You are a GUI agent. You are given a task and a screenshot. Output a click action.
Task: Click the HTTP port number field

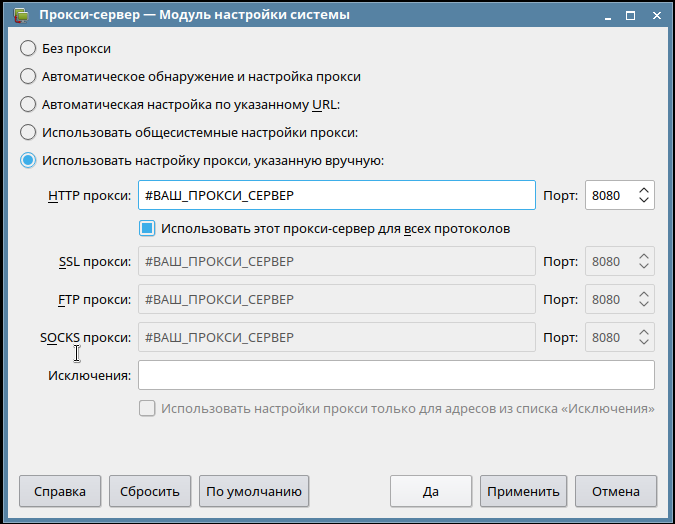tap(610, 195)
